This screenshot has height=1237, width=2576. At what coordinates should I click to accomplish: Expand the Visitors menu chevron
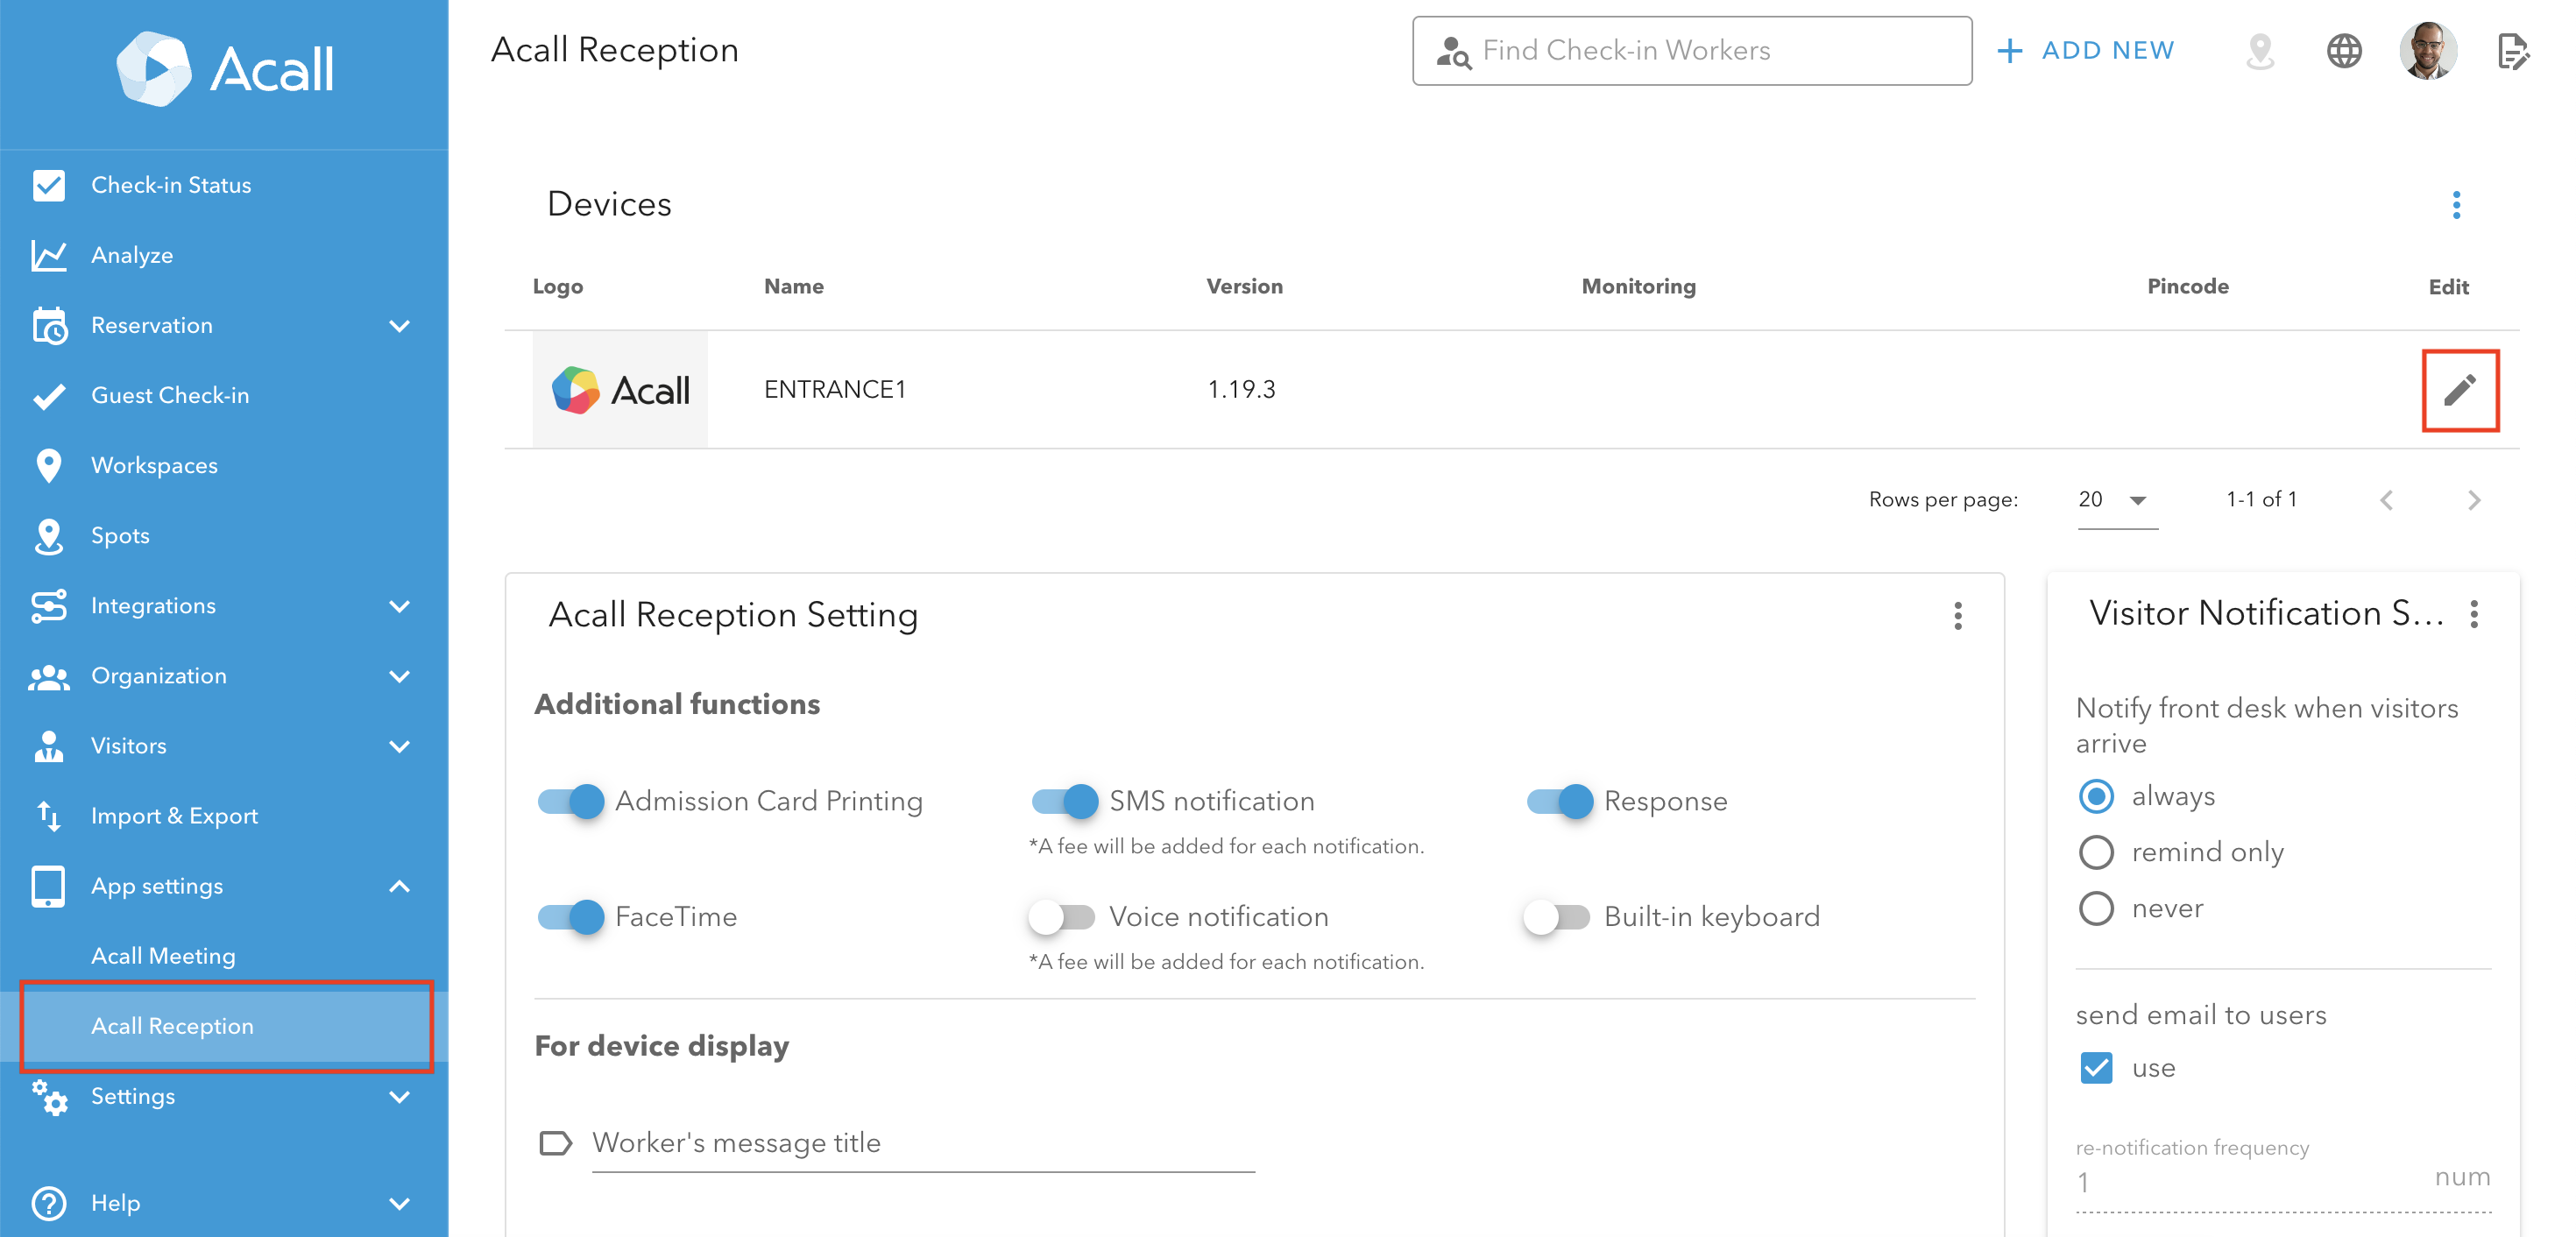[399, 747]
